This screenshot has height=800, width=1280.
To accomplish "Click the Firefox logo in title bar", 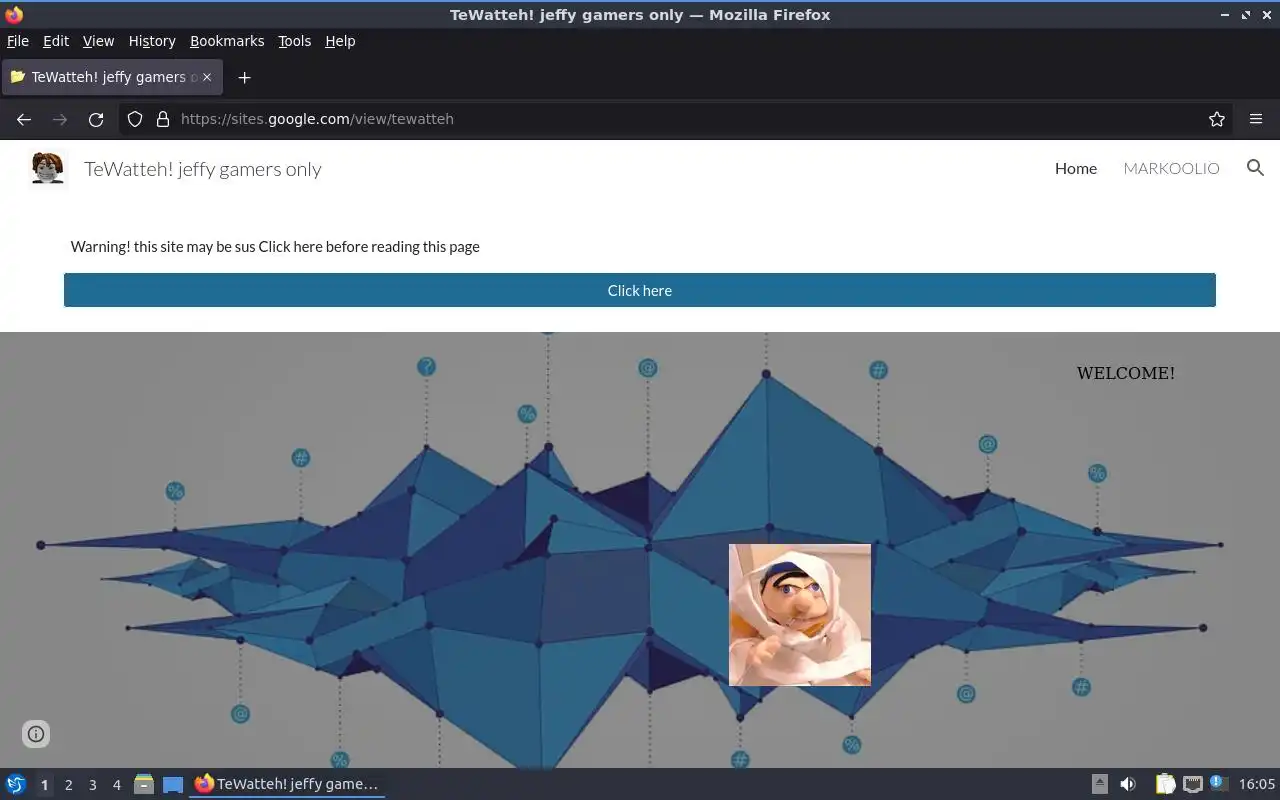I will point(14,15).
